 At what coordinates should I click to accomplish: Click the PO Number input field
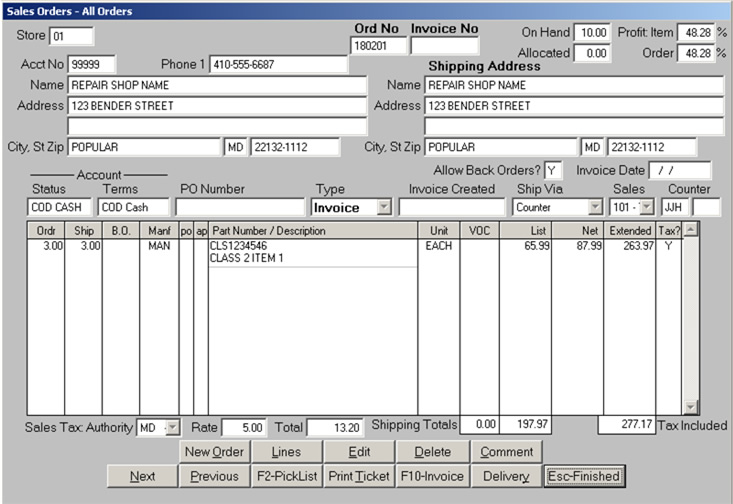pos(240,207)
